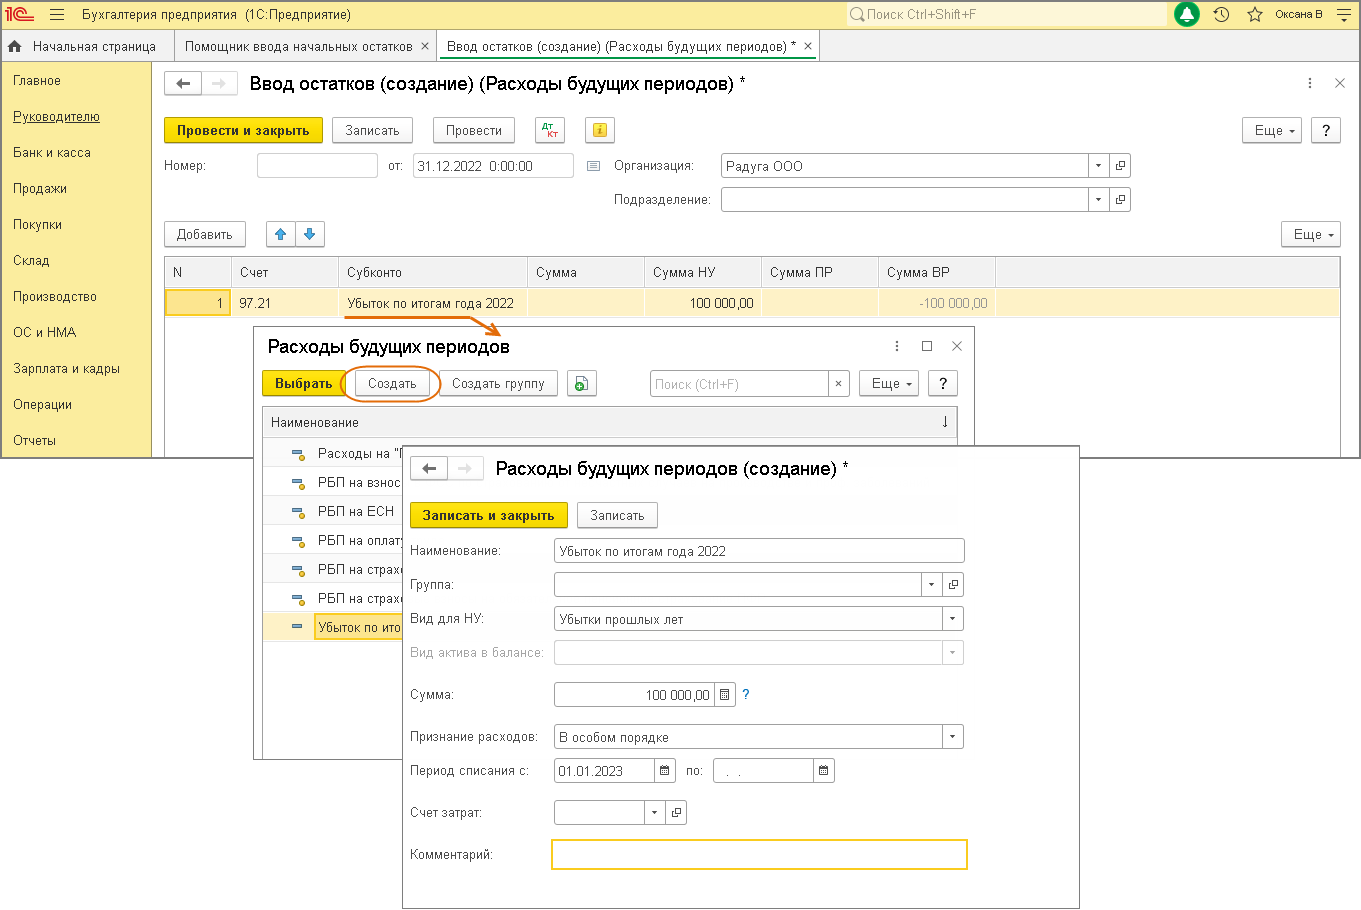This screenshot has height=910, width=1361.
Task: Click Создать in the selection dialog
Action: point(392,384)
